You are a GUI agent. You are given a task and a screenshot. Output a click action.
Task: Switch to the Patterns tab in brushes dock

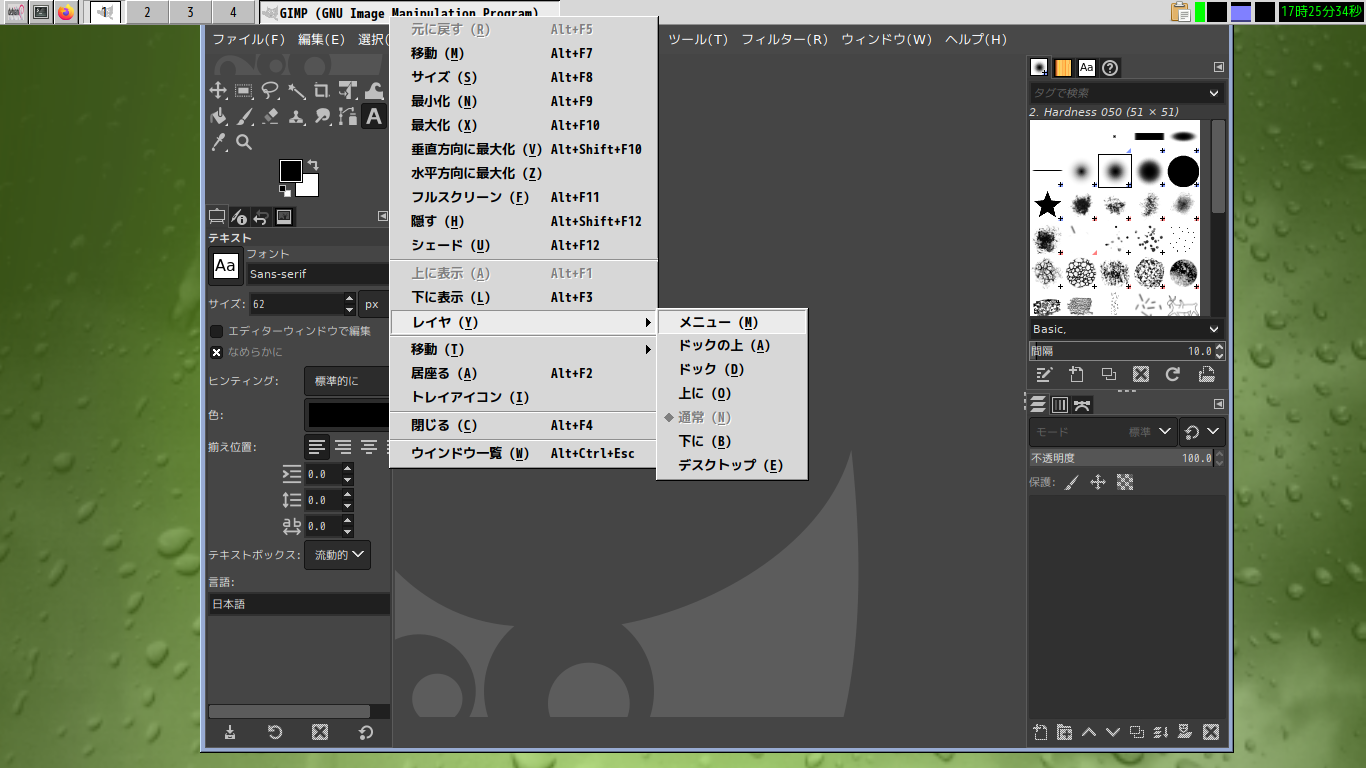[x=1063, y=67]
